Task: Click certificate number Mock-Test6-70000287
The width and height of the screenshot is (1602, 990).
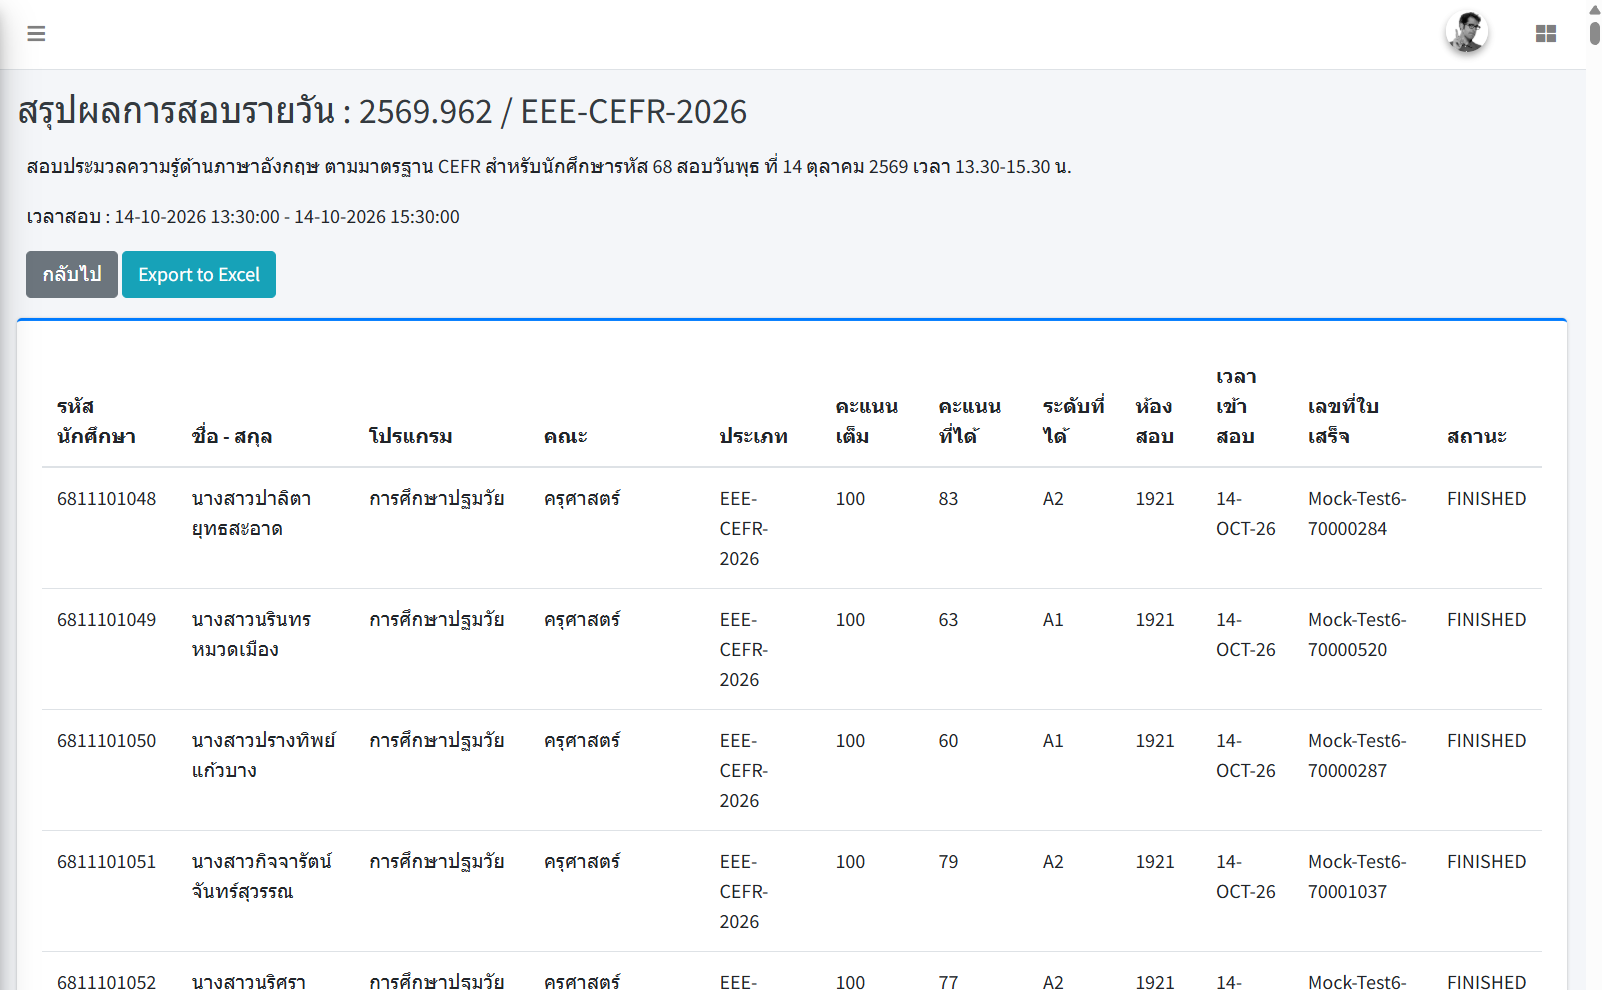Action: point(1357,755)
